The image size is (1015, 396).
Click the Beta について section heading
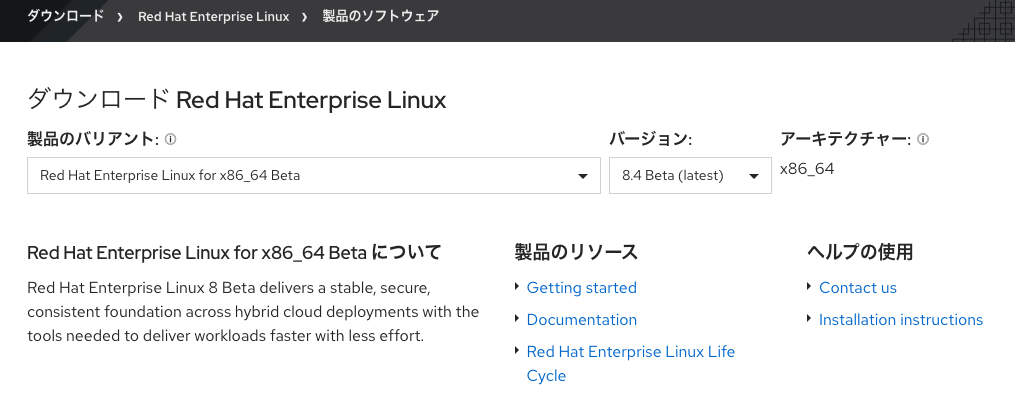coord(234,252)
